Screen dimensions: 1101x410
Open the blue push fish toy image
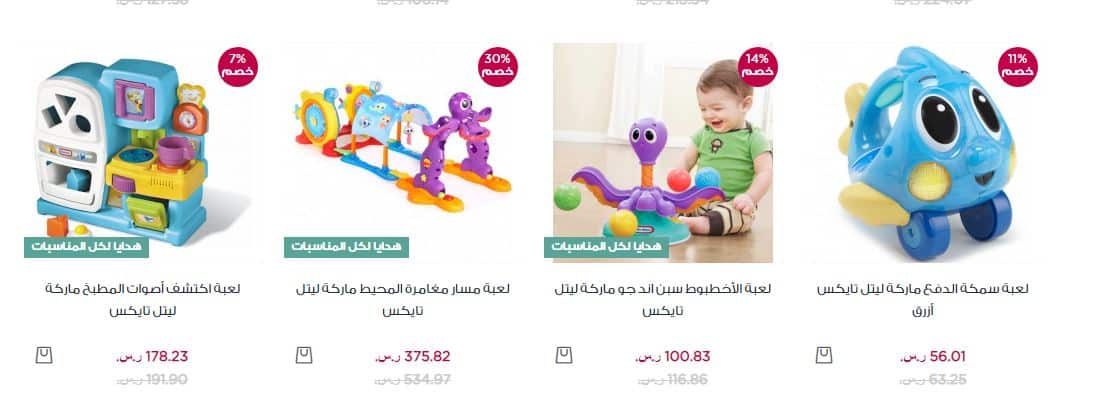(923, 152)
